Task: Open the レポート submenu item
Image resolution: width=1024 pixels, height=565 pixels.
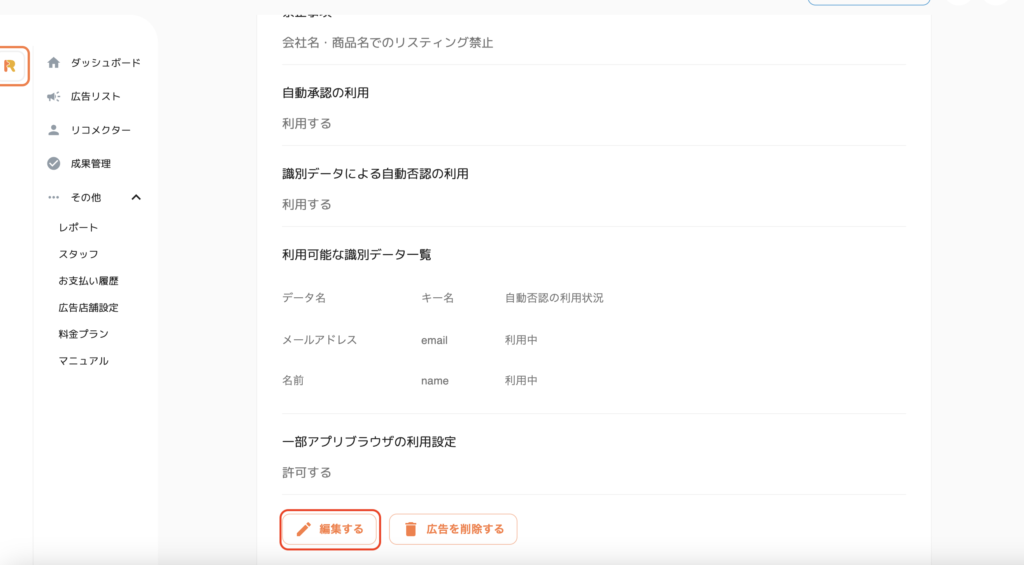Action: click(78, 227)
